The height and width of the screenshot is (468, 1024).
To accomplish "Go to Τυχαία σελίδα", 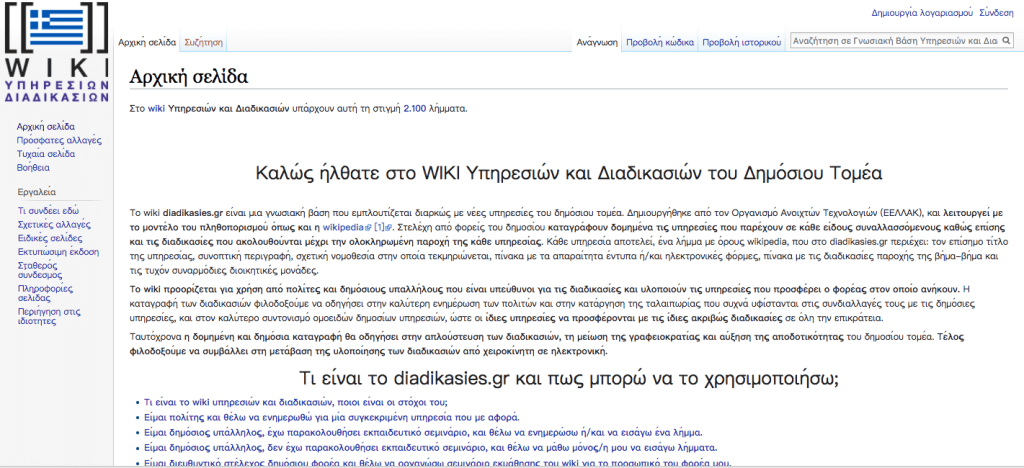I will point(46,154).
